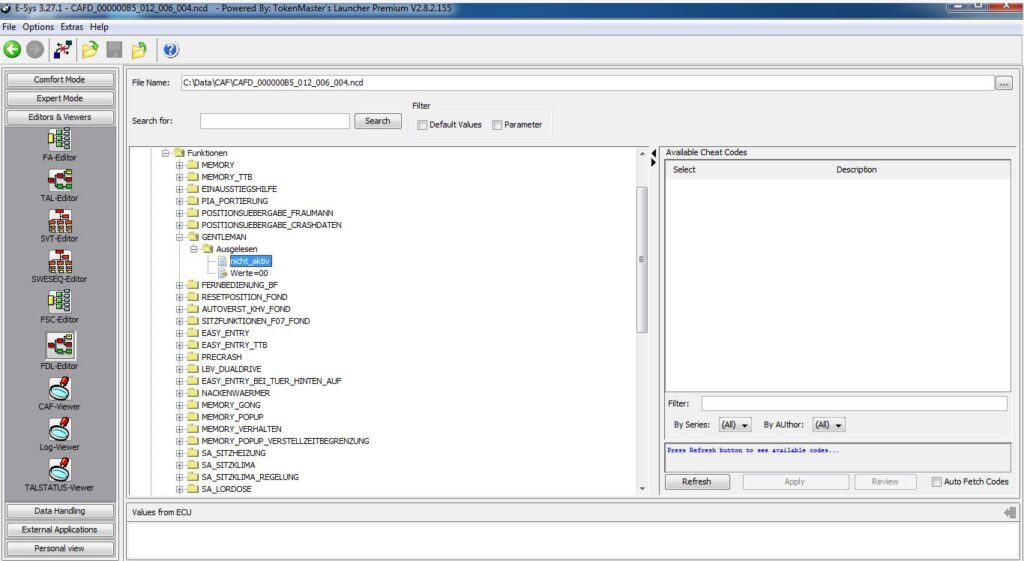Viewport: 1024px width, 561px height.
Task: Click the blue help question mark icon
Action: [x=170, y=49]
